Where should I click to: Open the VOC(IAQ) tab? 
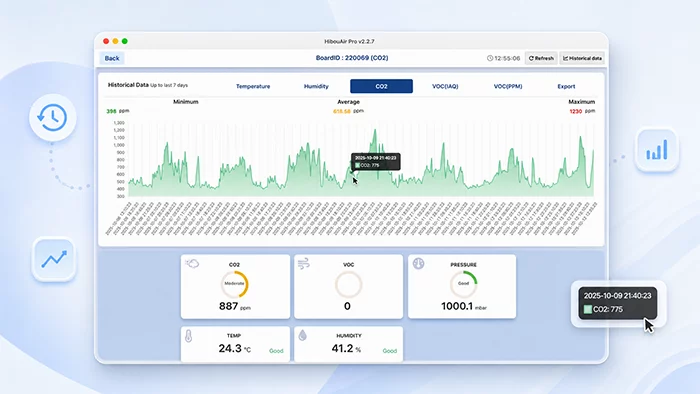click(445, 86)
